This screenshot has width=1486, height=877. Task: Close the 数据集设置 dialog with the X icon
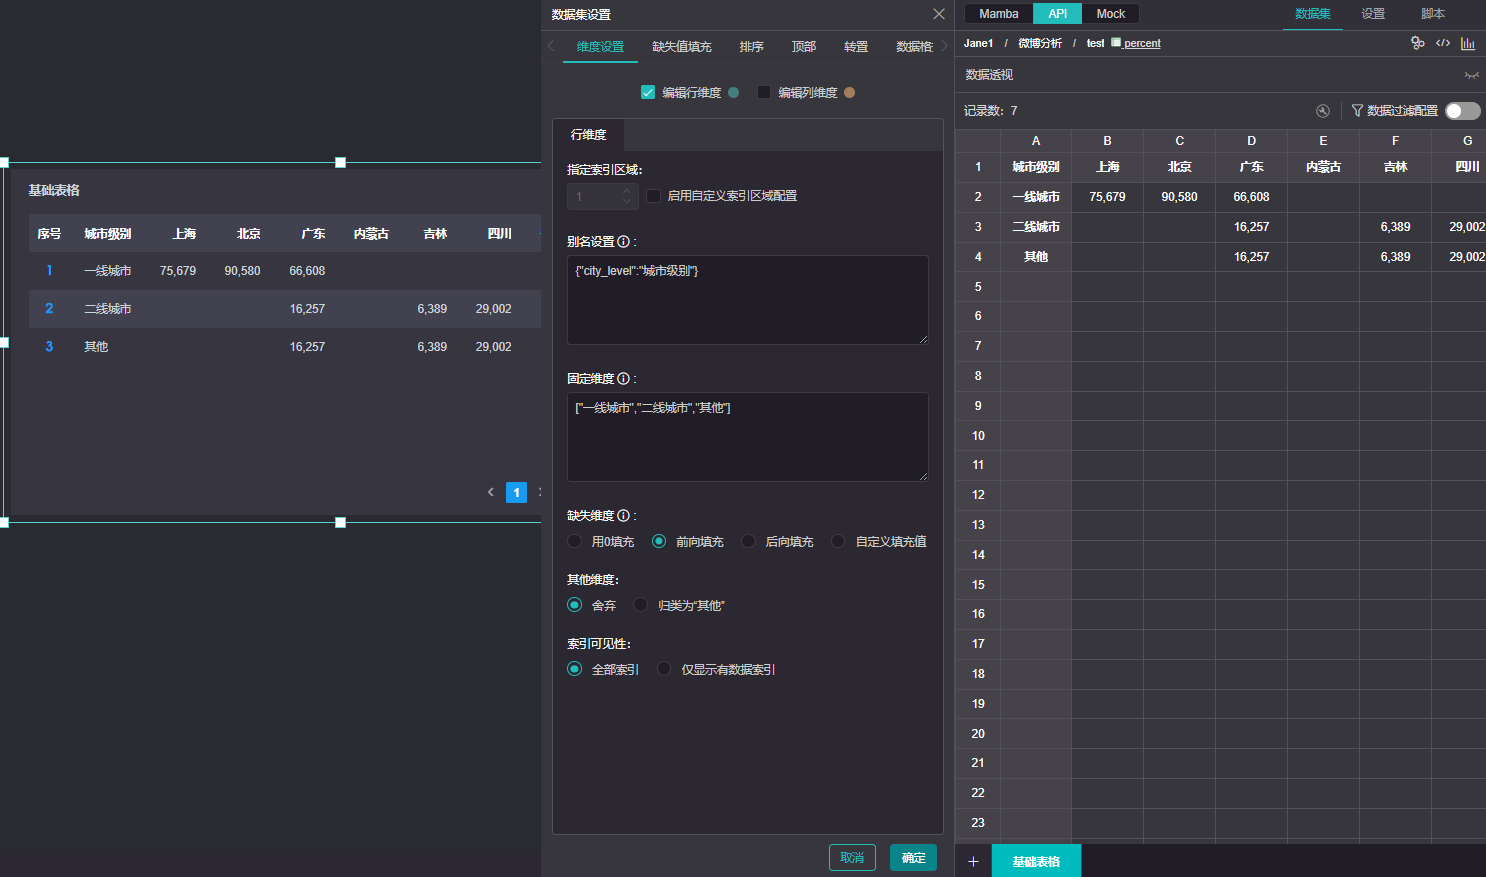[x=938, y=14]
